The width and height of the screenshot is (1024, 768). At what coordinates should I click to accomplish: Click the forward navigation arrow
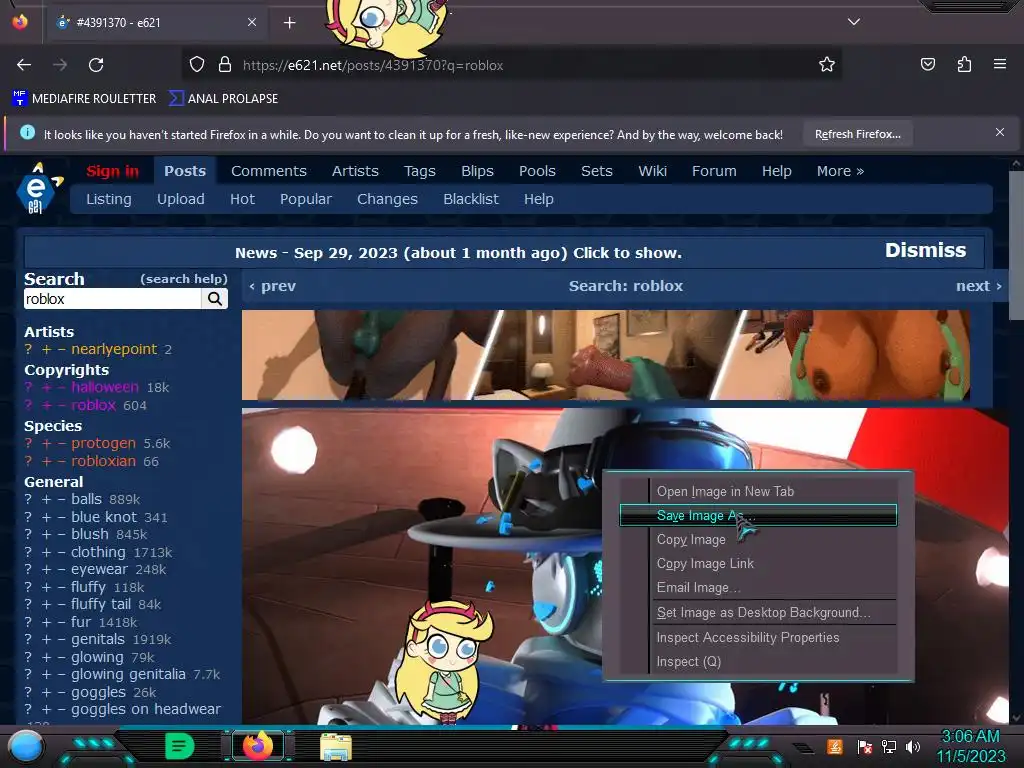60,65
